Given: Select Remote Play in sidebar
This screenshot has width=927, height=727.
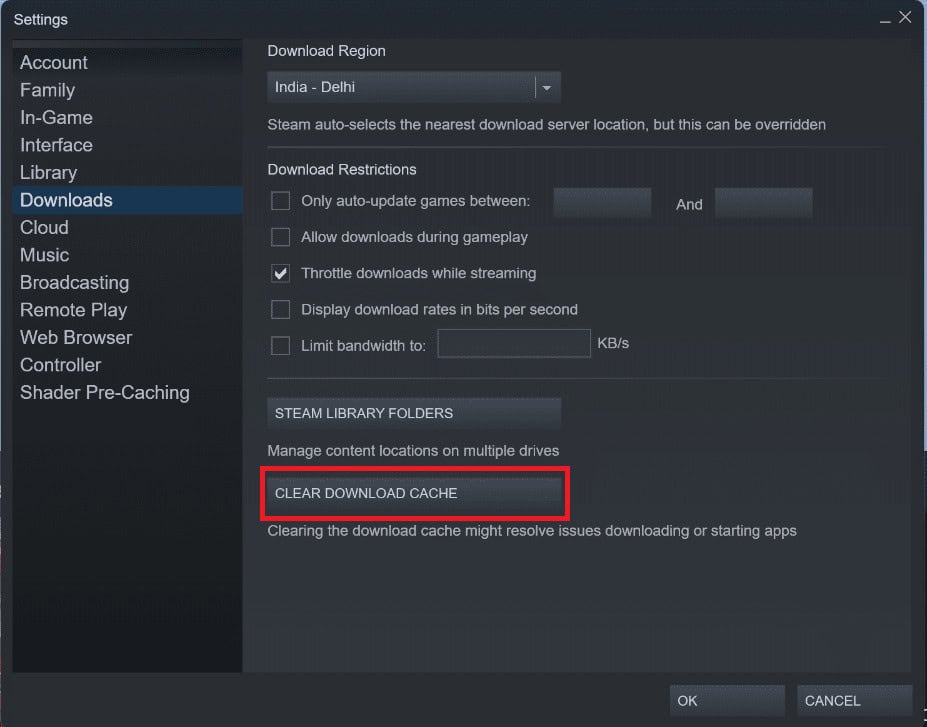Looking at the screenshot, I should pyautogui.click(x=127, y=310).
